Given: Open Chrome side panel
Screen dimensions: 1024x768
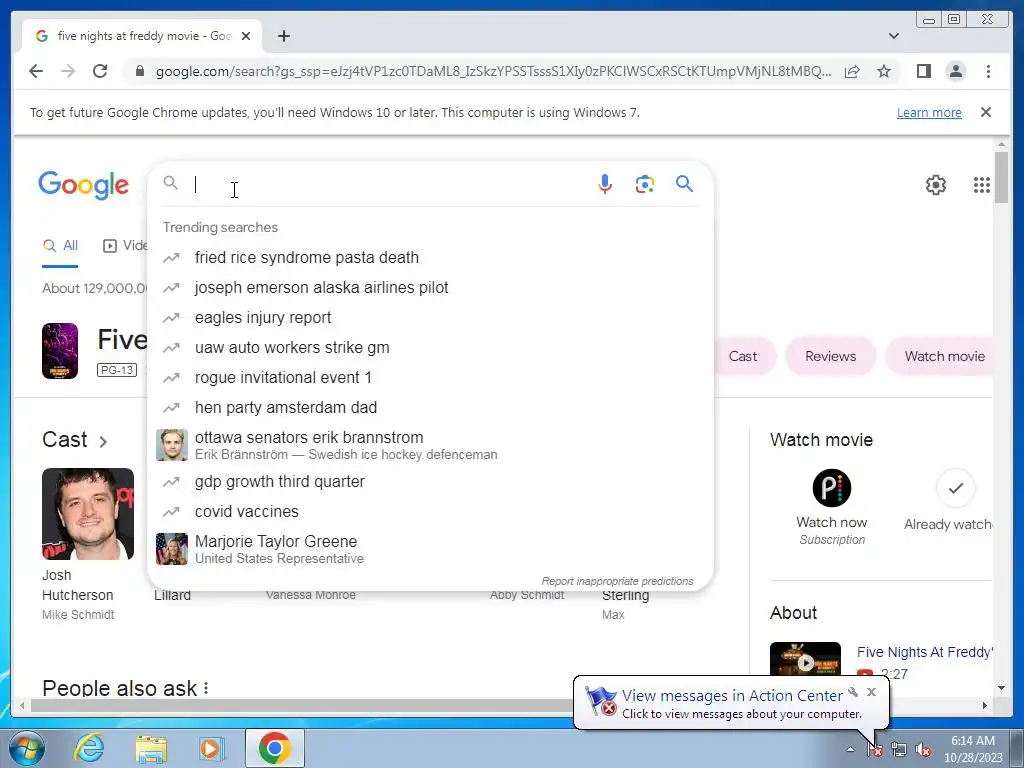Looking at the screenshot, I should pos(923,71).
